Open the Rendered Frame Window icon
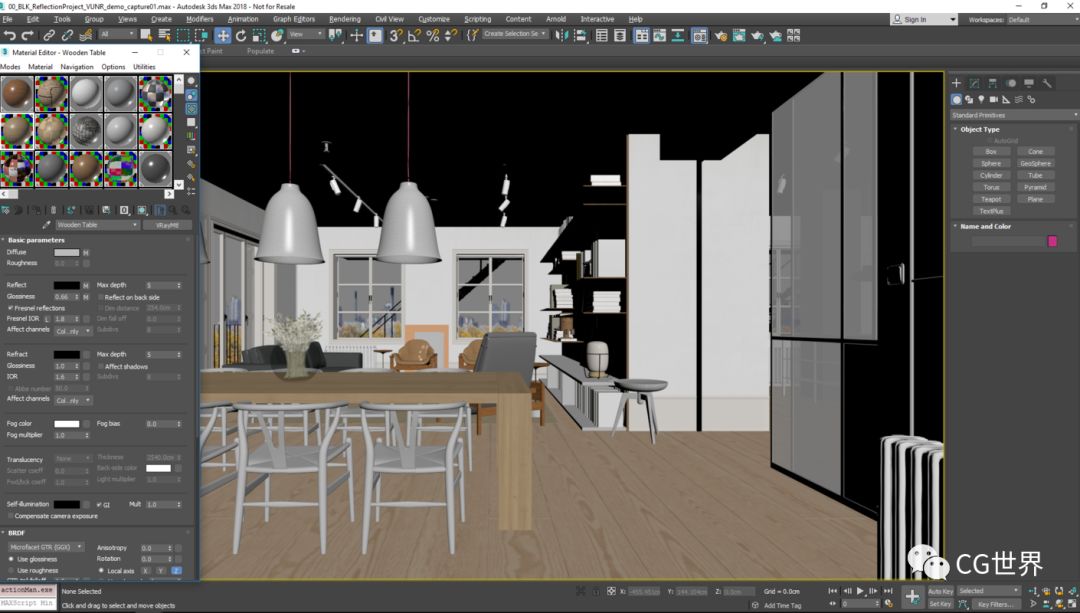Screen dimensions: 1080x613 (x=739, y=35)
